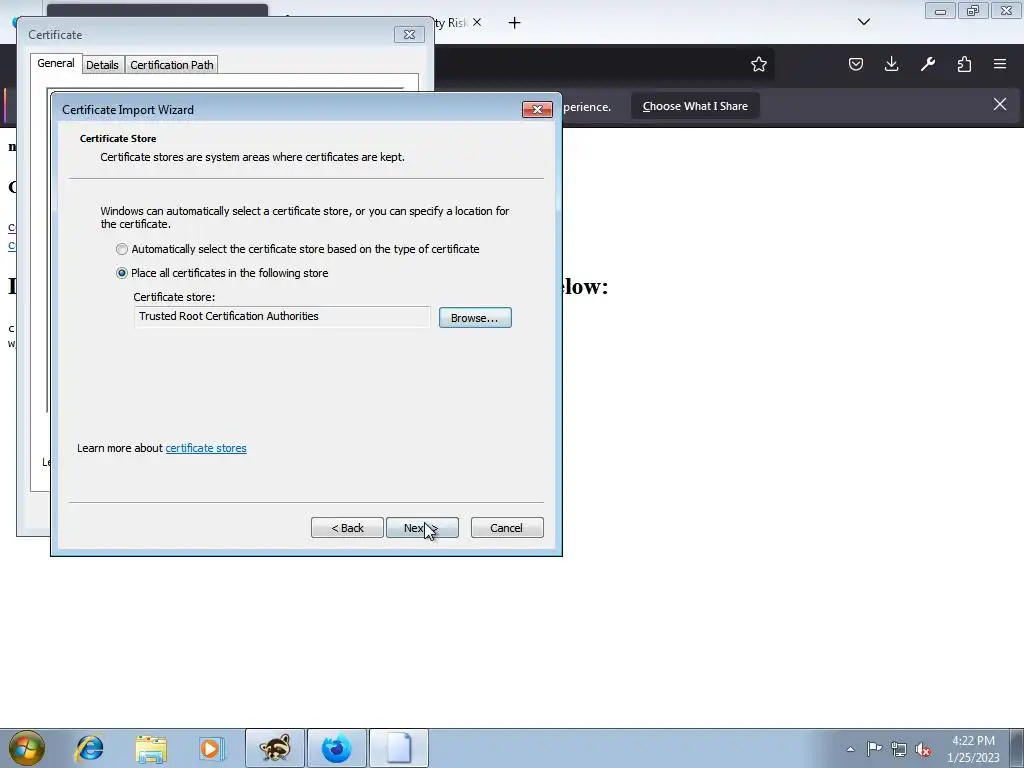Open the Certification Path tab
Screen dimensions: 1024x768
(172, 65)
